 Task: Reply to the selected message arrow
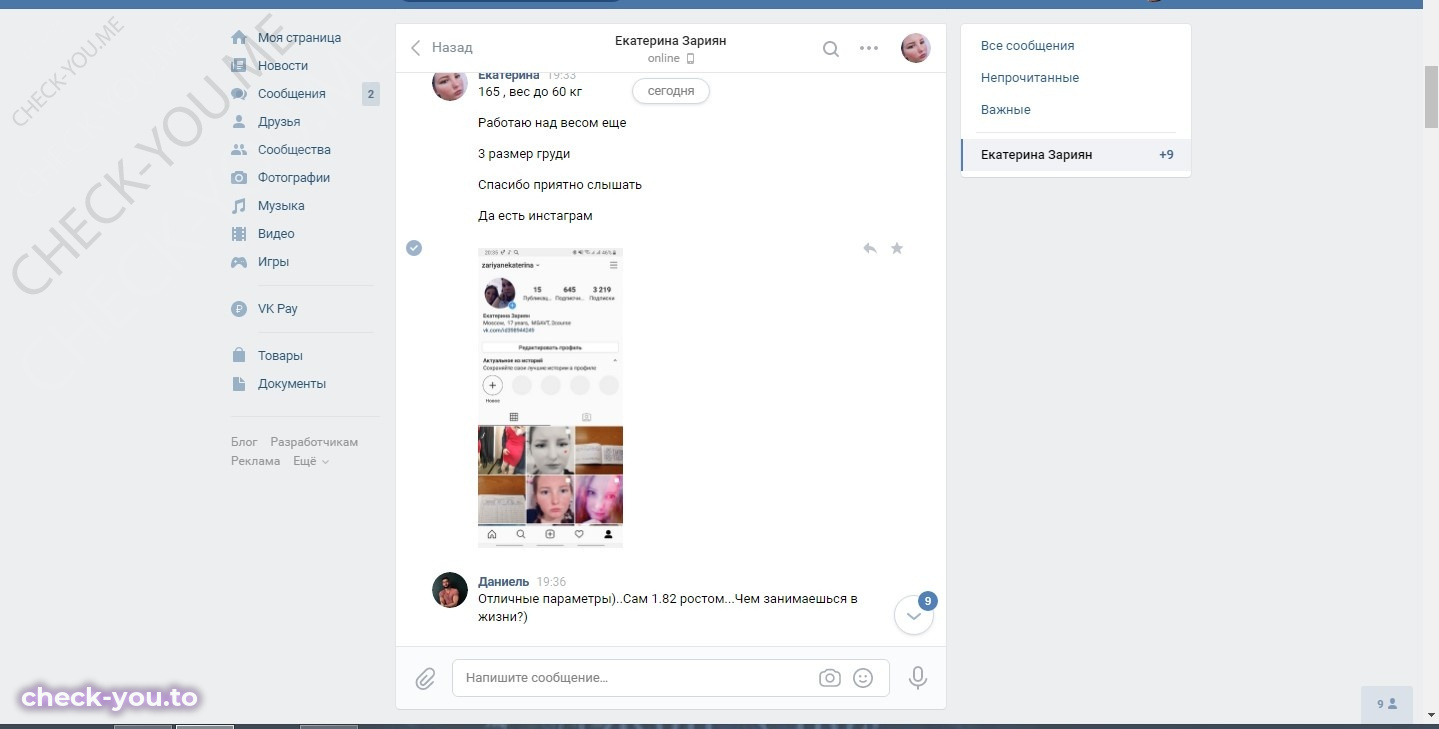tap(870, 248)
